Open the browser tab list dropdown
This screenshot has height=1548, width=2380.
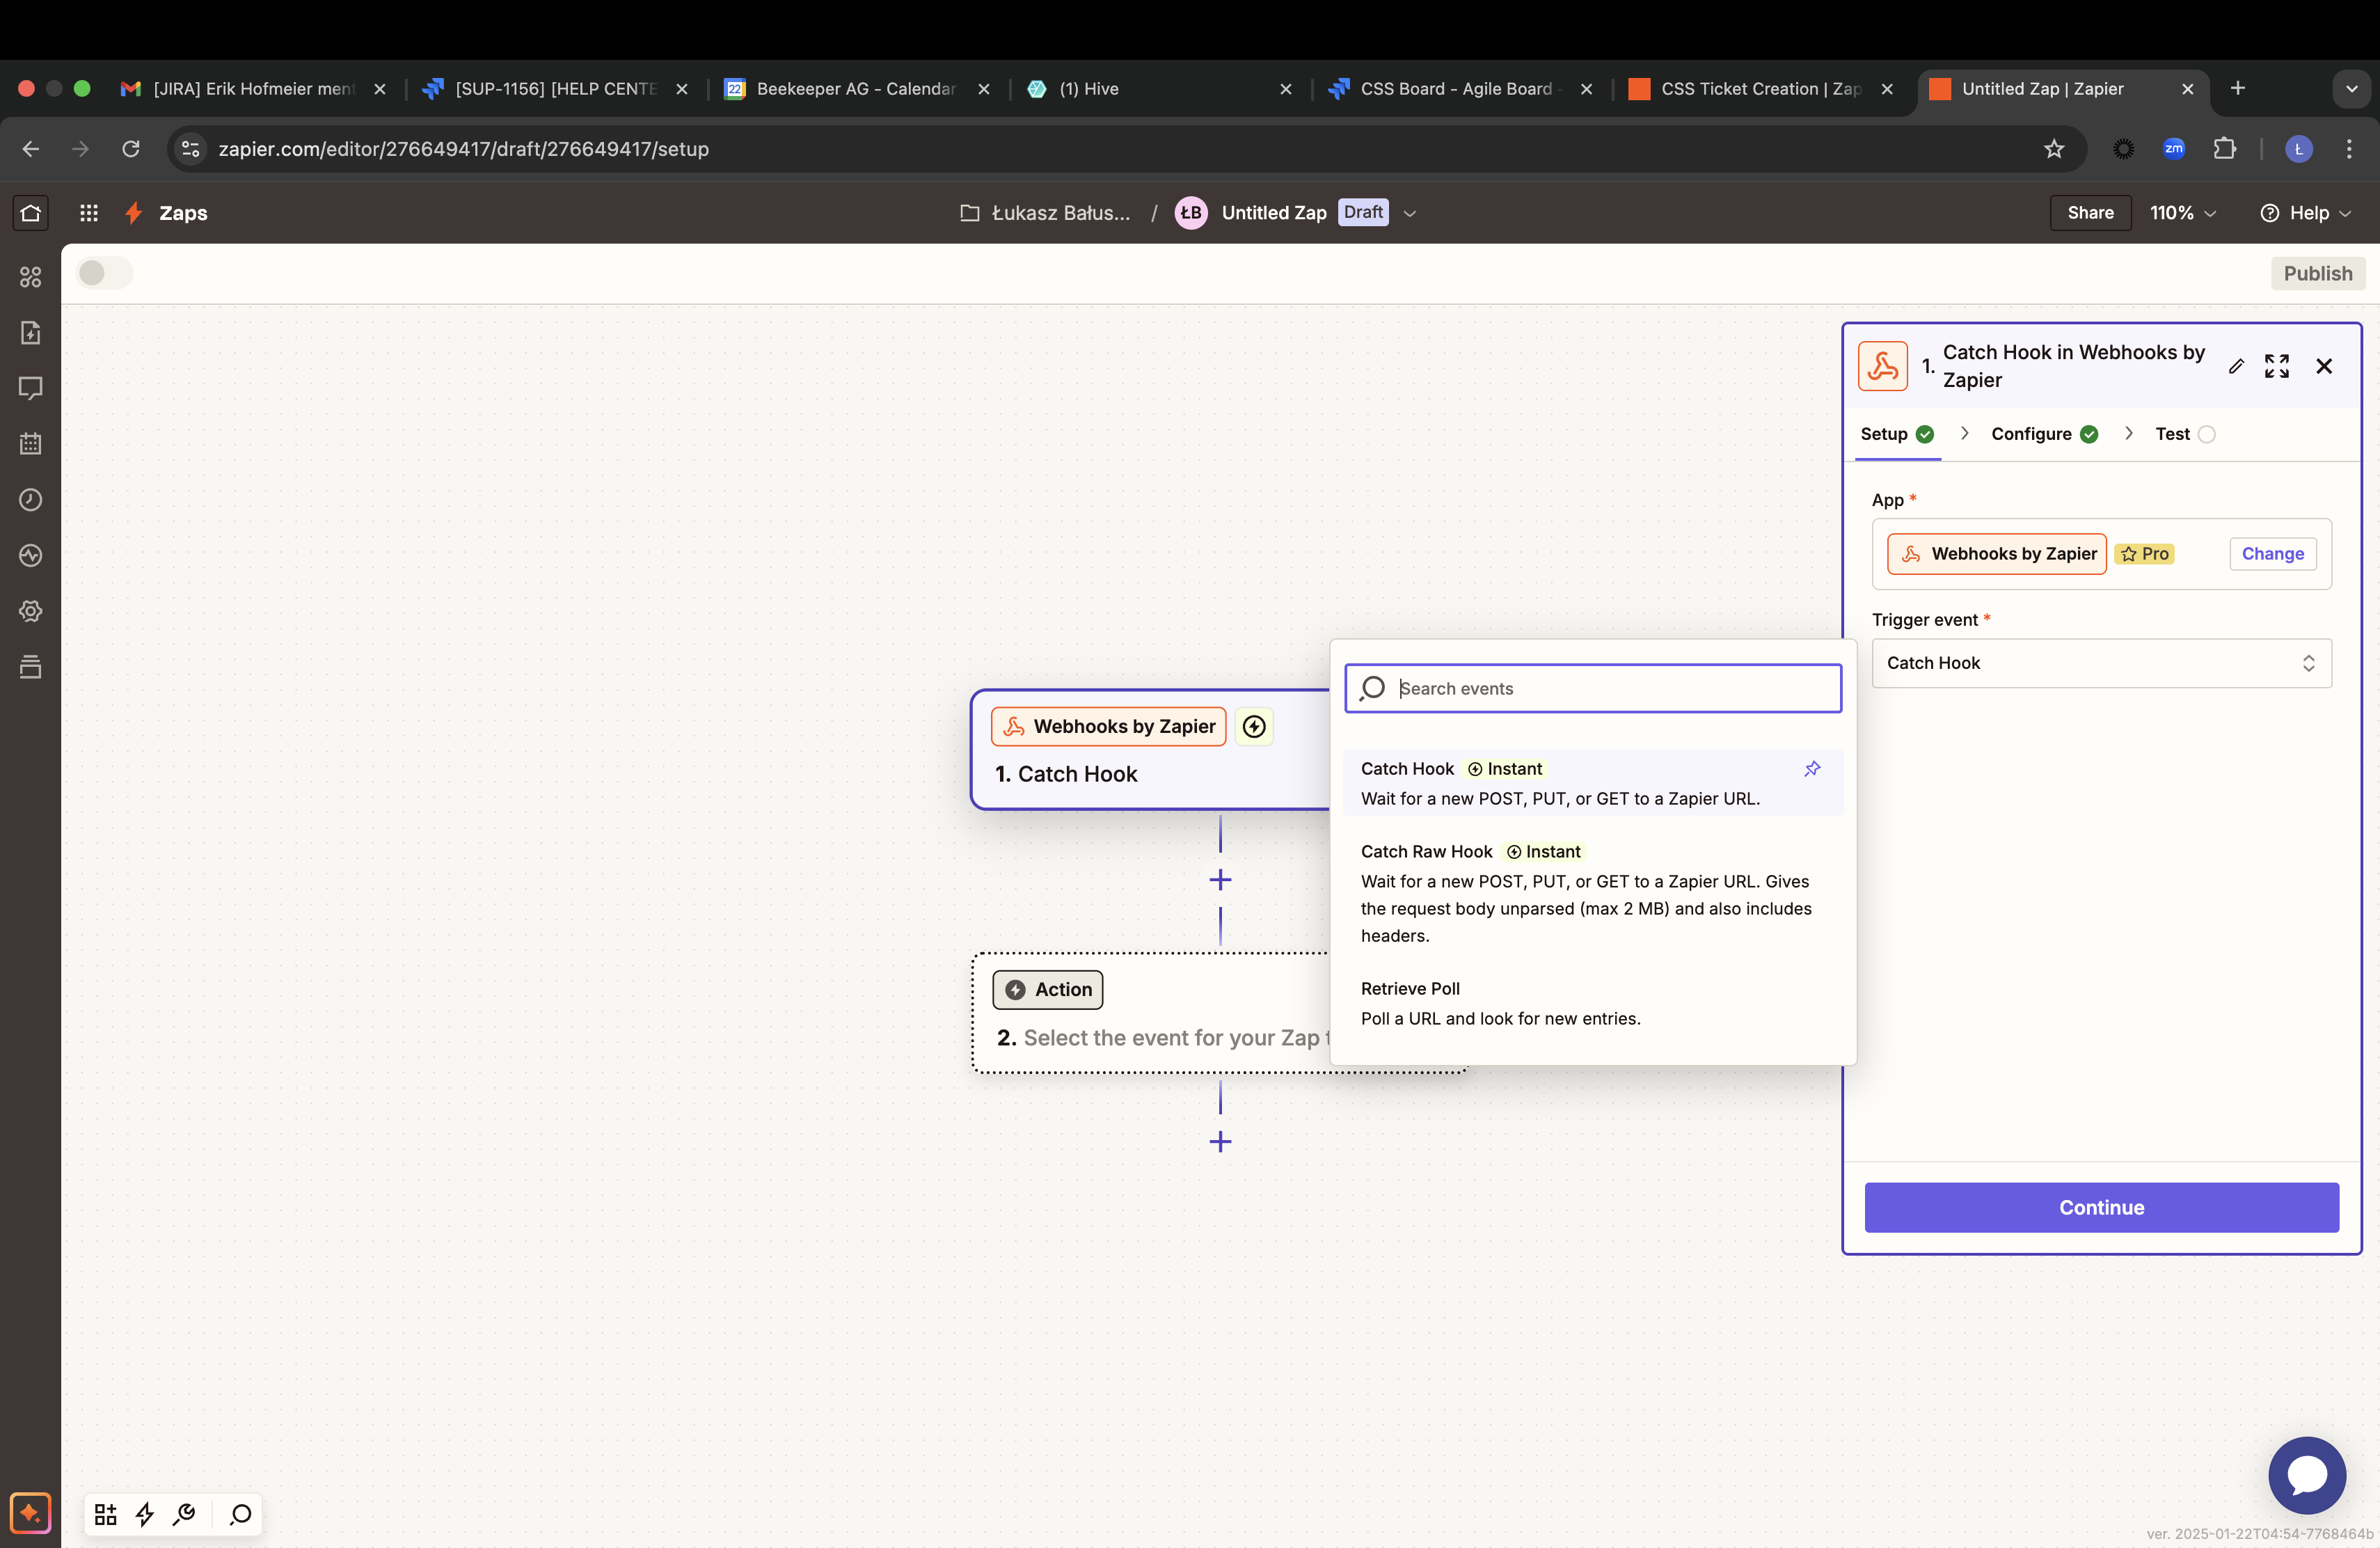pos(2351,89)
